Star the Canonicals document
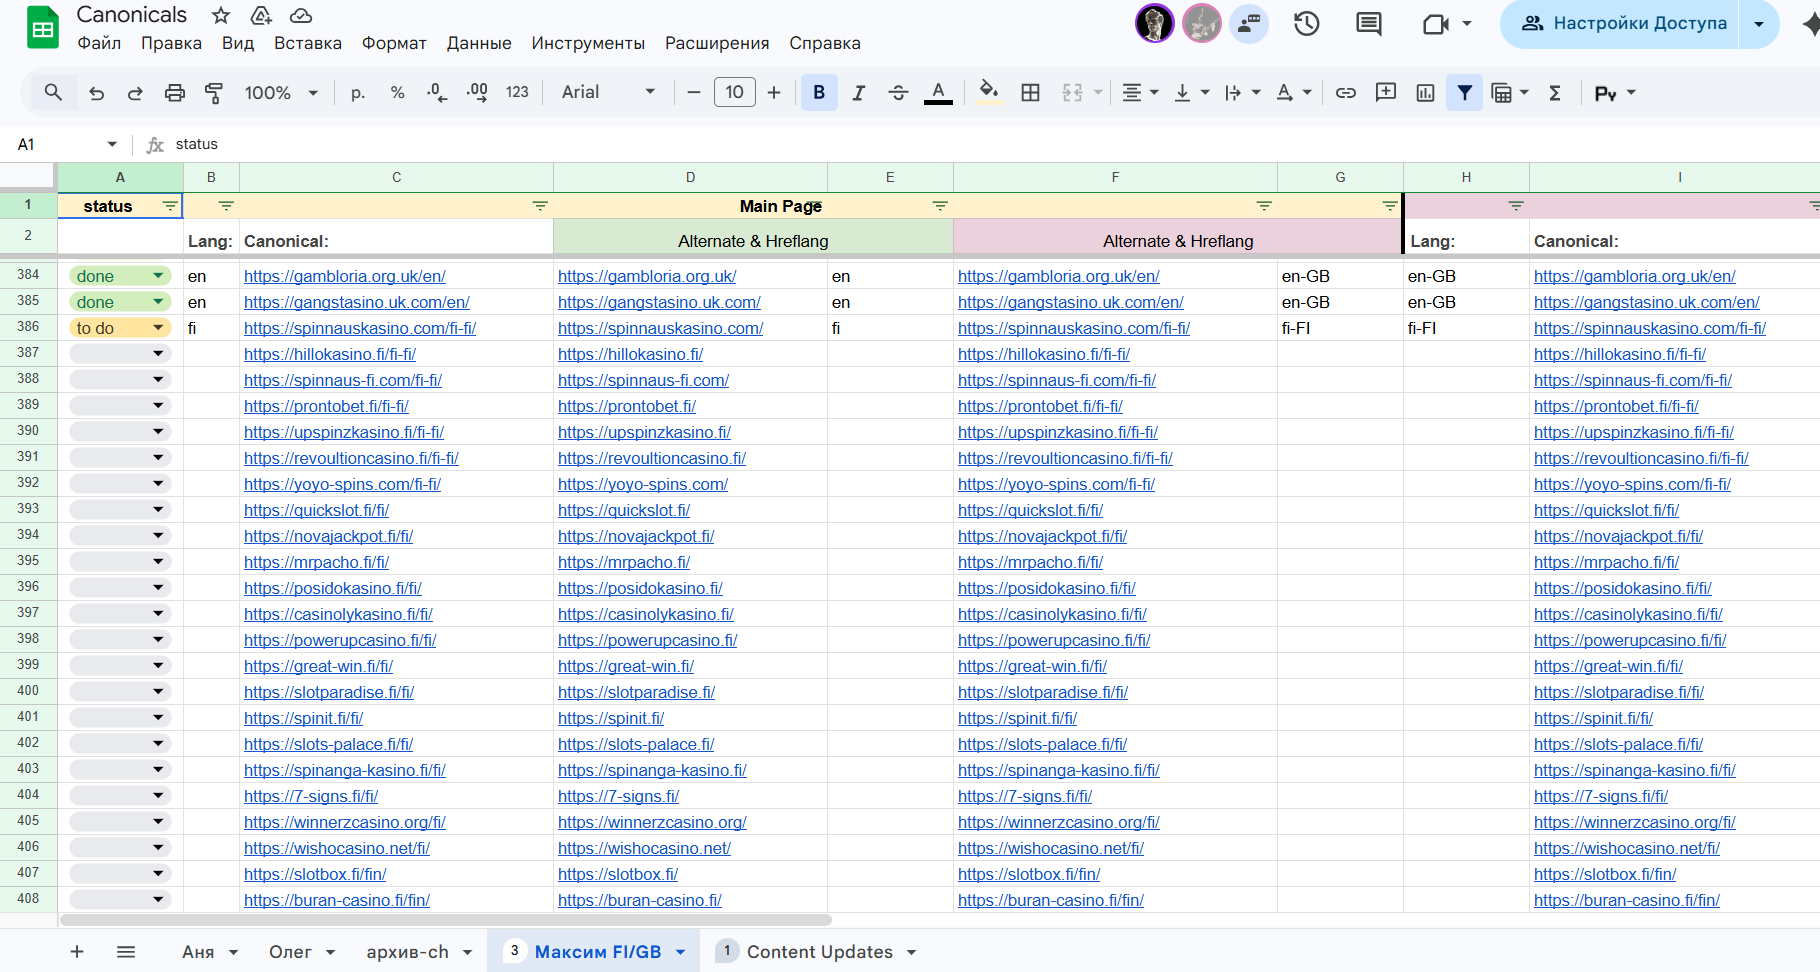Screen dimensions: 1820x972 (221, 15)
